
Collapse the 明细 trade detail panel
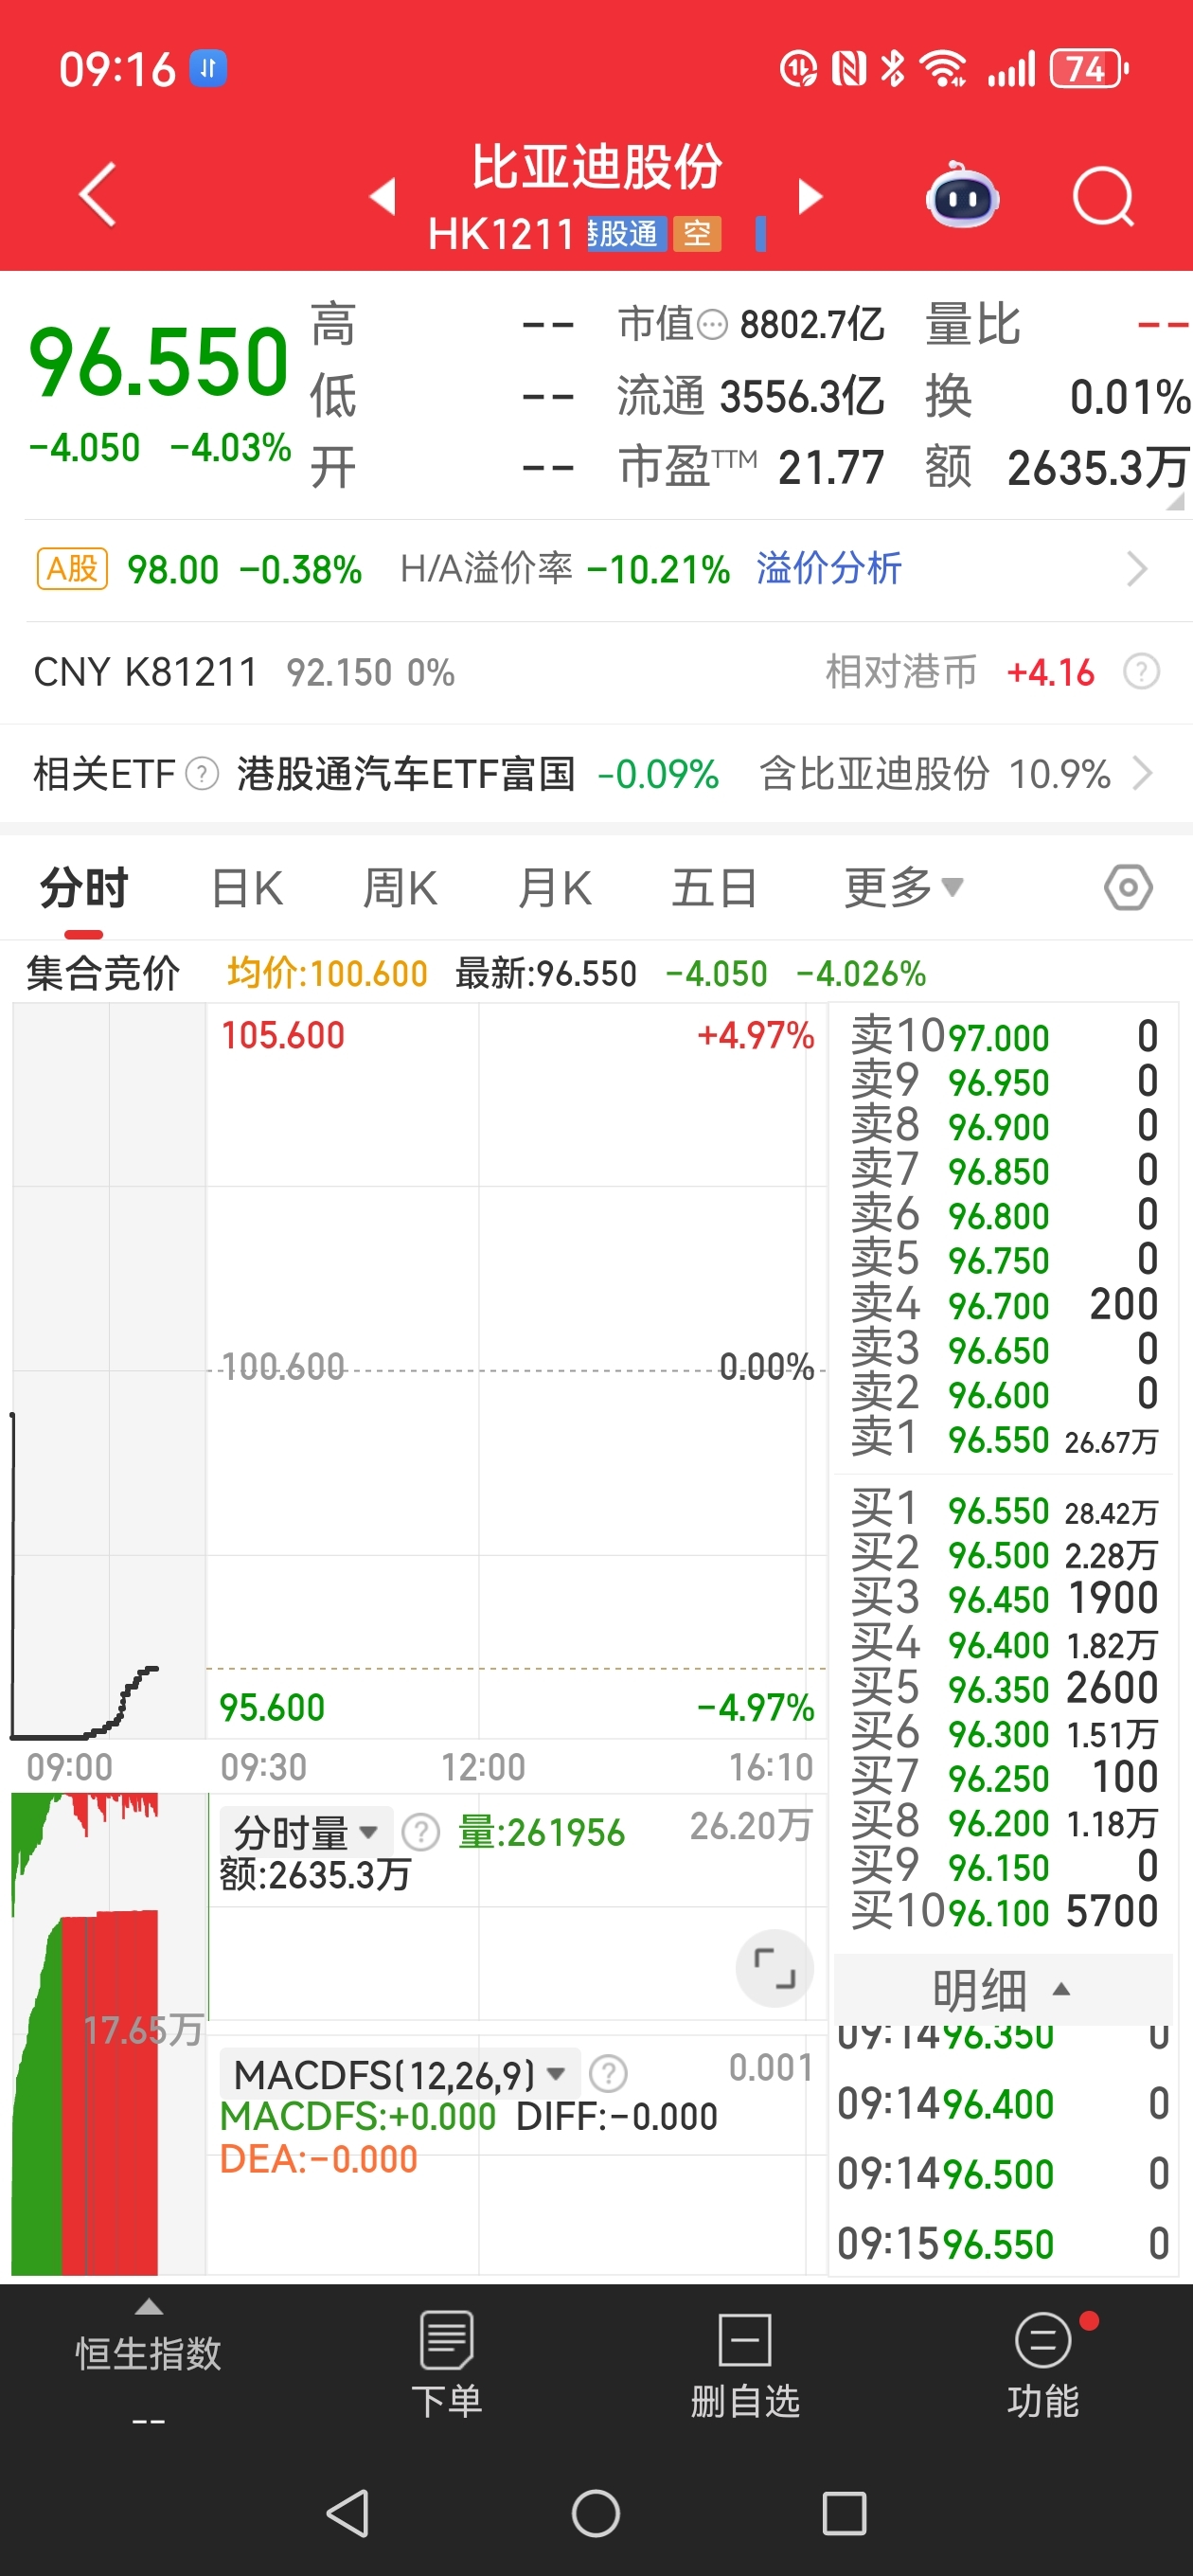pos(1002,1989)
